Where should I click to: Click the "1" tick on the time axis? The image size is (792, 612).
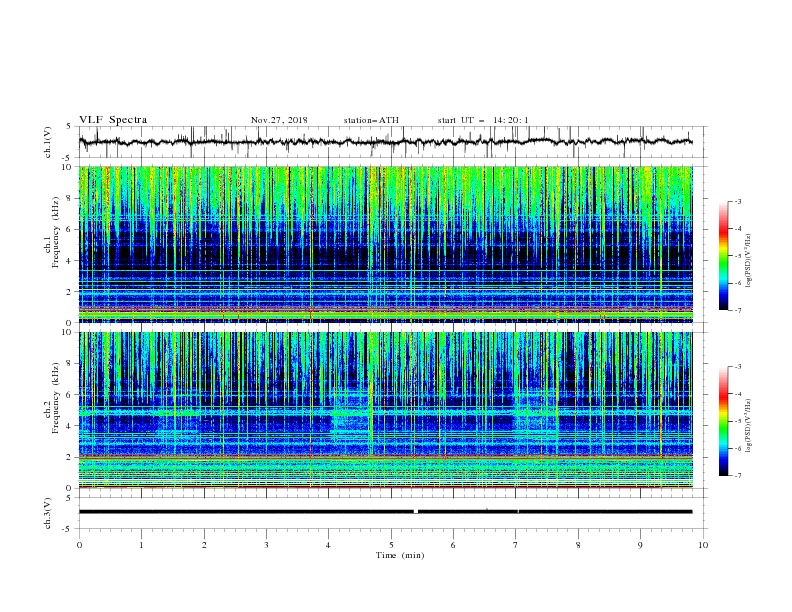pyautogui.click(x=141, y=545)
